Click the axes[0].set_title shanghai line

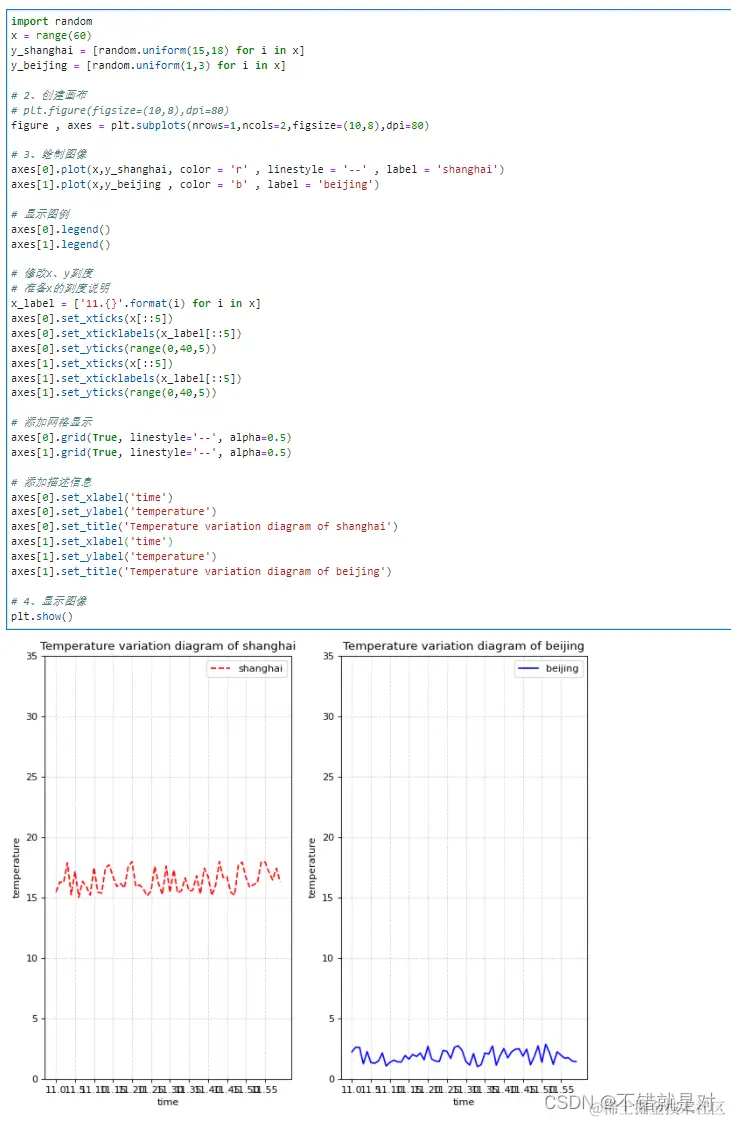pyautogui.click(x=205, y=527)
